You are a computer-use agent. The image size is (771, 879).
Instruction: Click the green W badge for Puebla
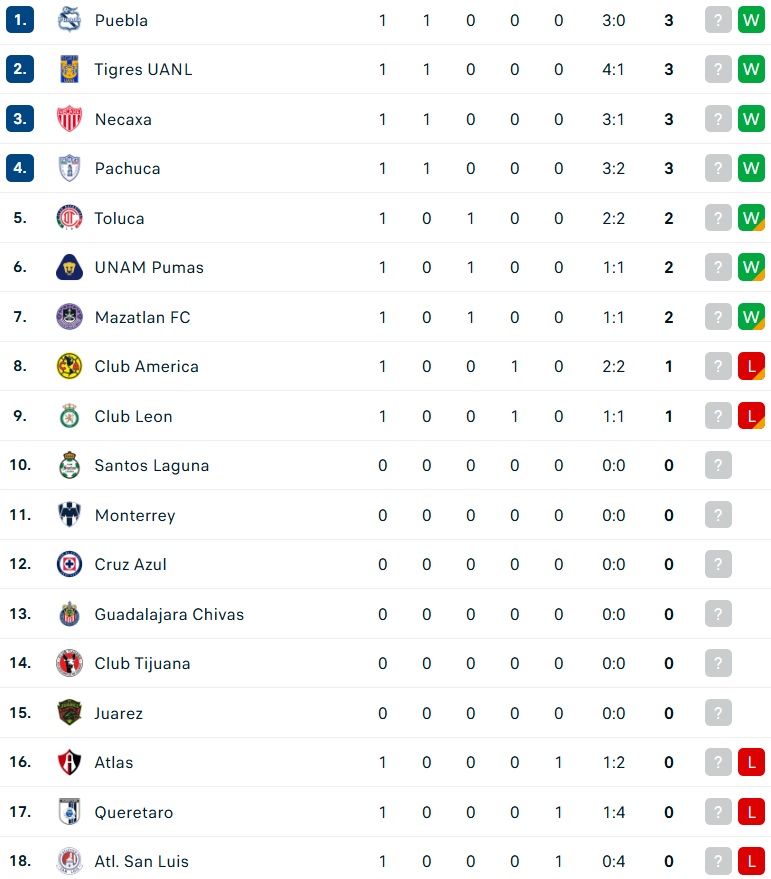751,20
